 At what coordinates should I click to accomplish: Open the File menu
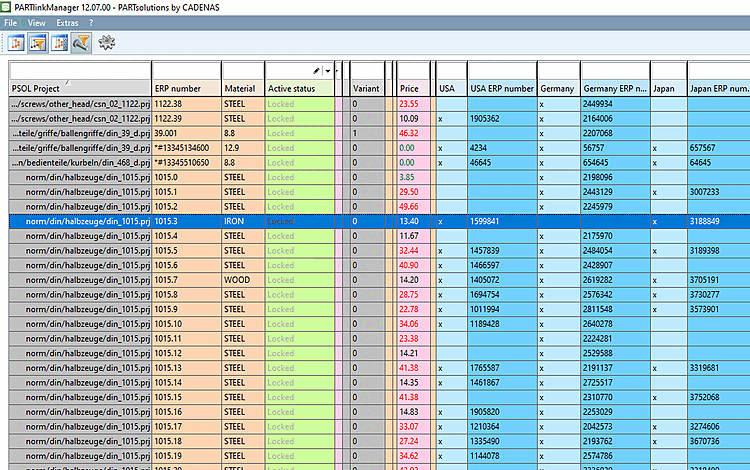tap(10, 21)
